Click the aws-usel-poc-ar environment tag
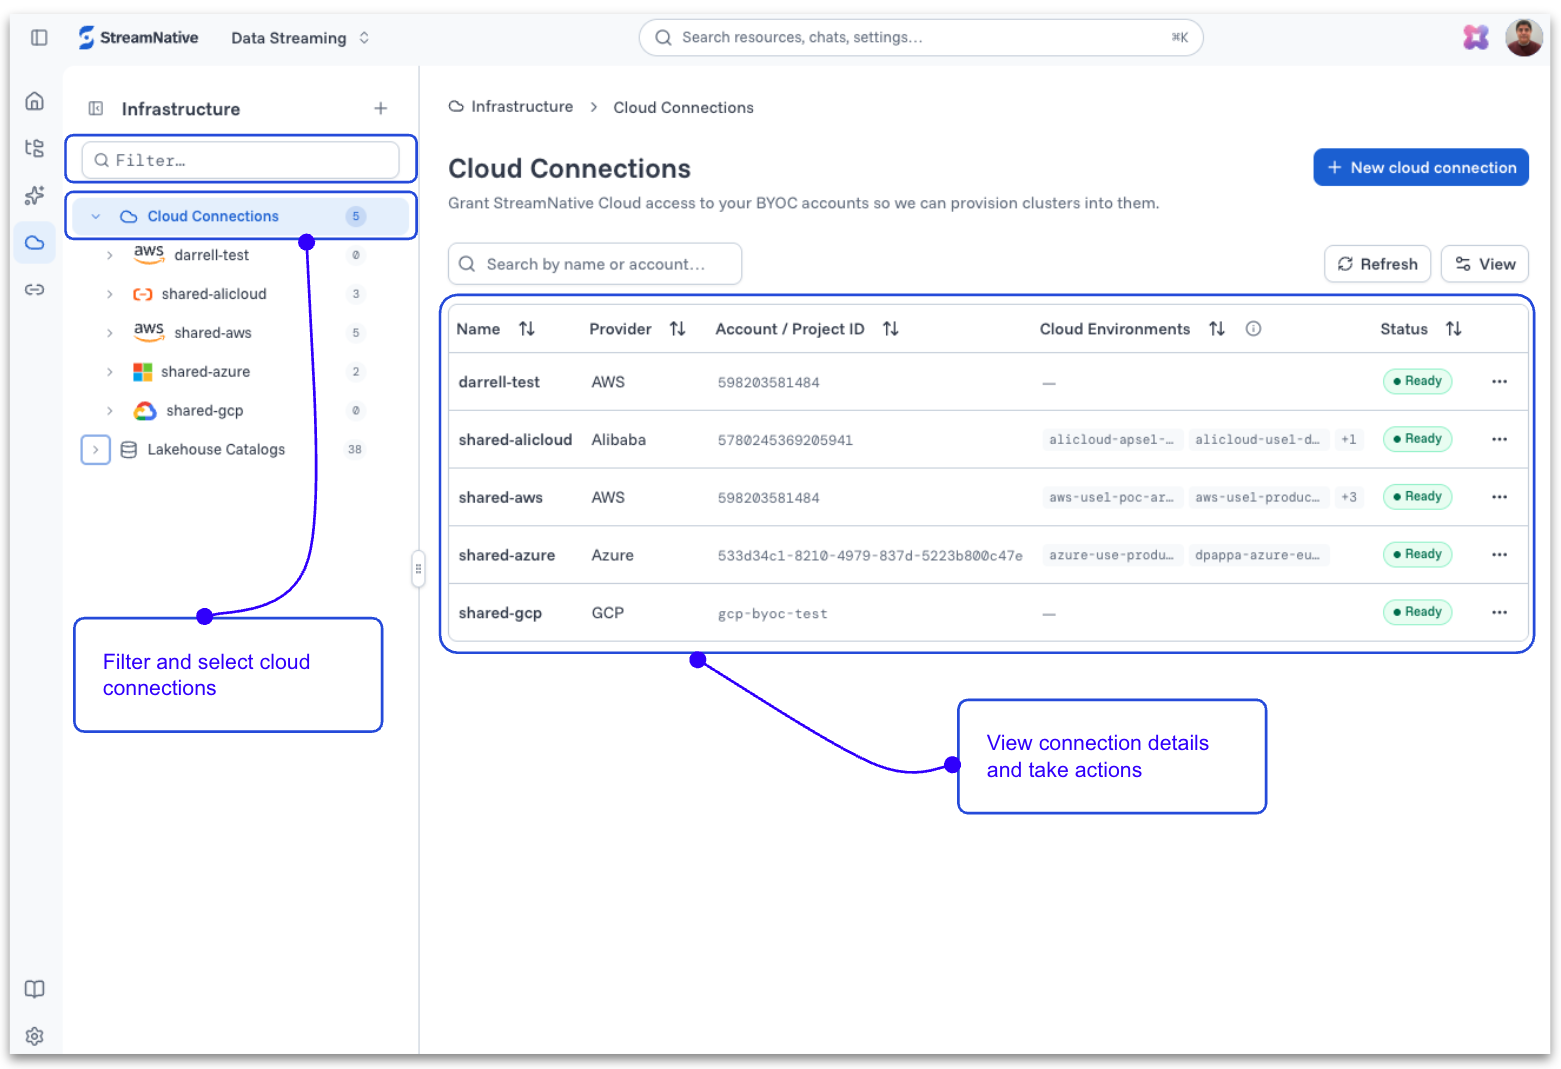 [1112, 497]
